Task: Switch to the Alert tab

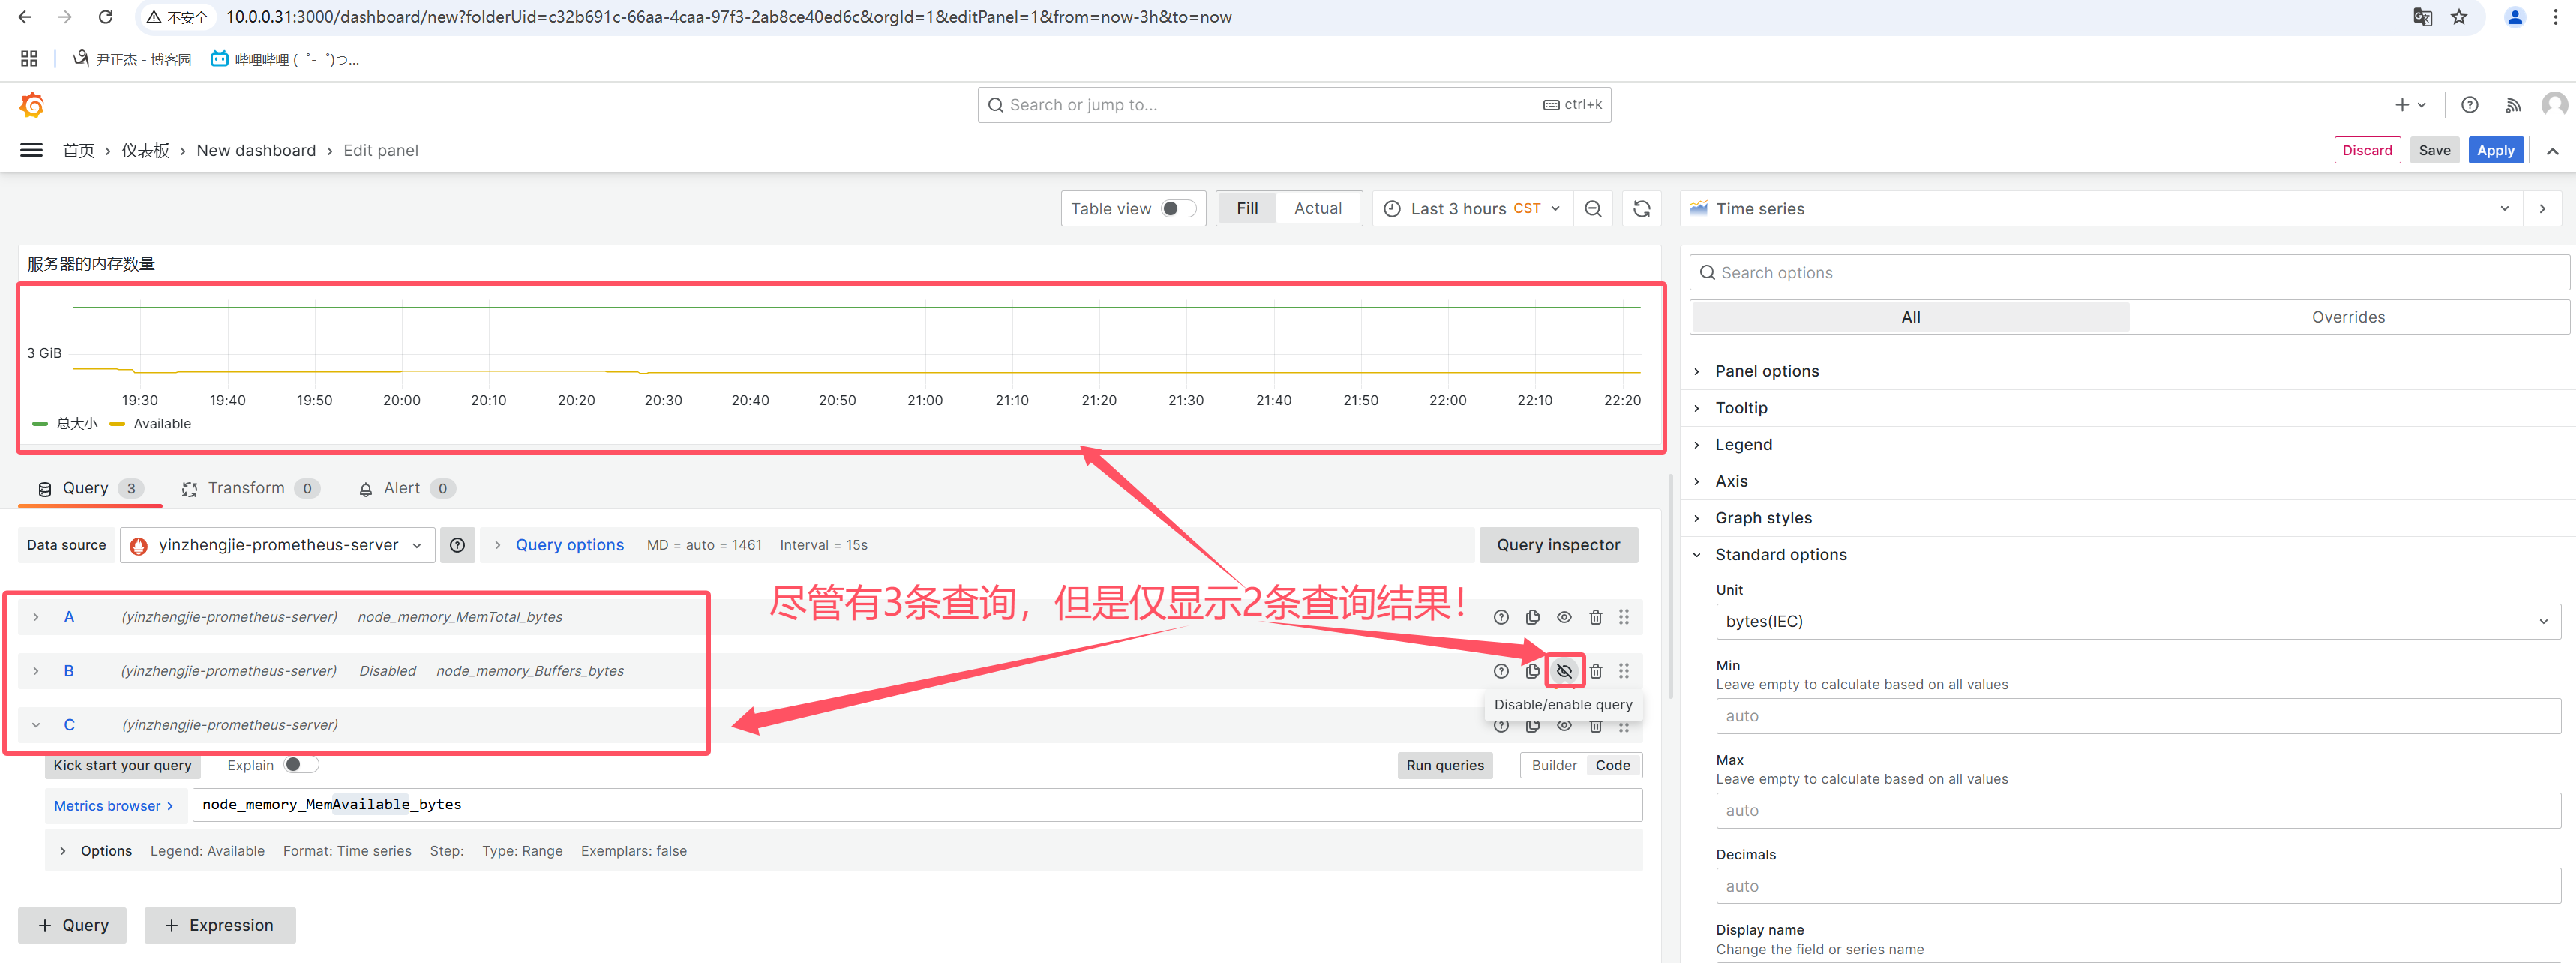Action: [406, 488]
